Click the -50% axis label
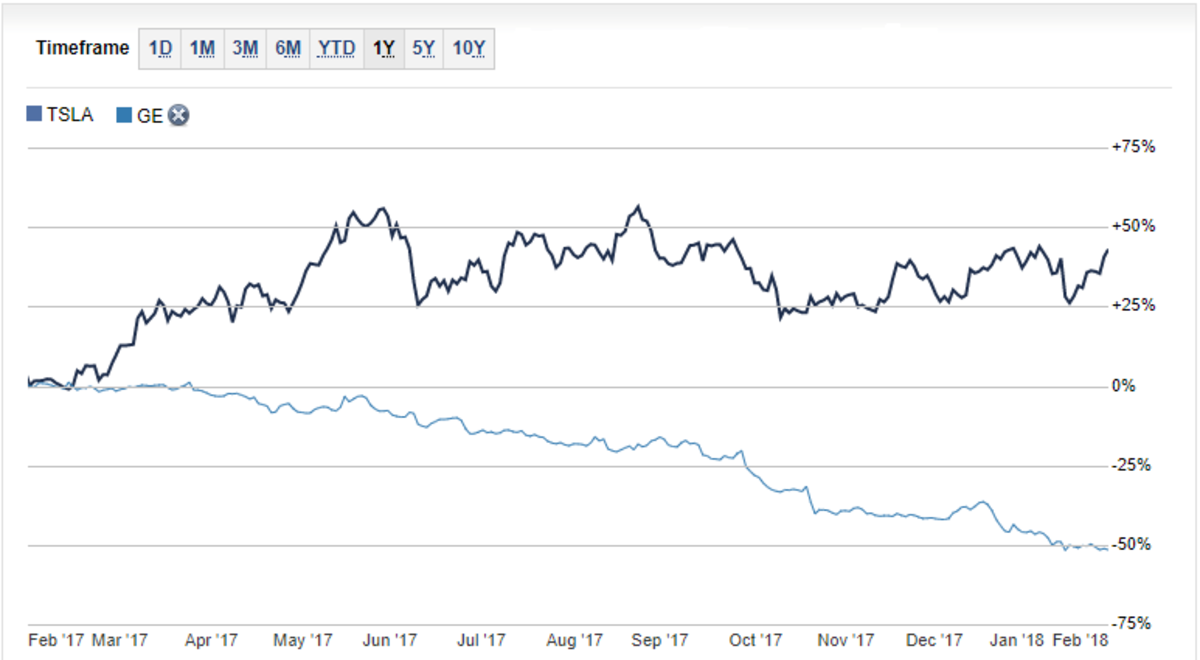The width and height of the screenshot is (1200, 660). 1132,544
